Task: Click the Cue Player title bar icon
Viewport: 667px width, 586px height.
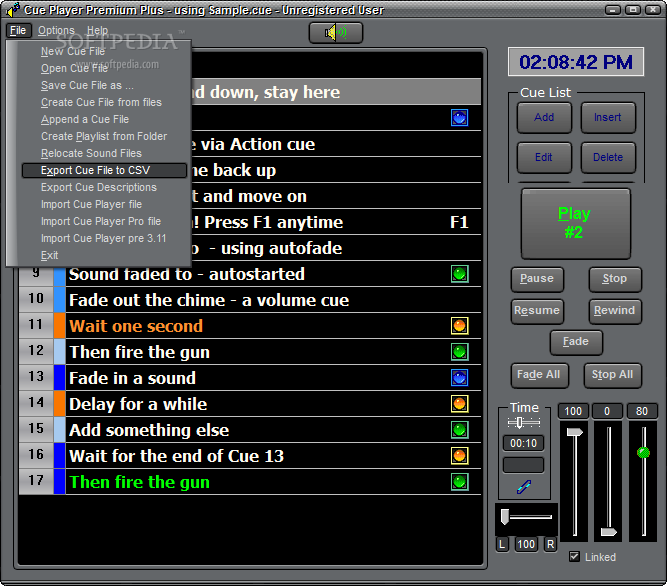Action: point(13,9)
